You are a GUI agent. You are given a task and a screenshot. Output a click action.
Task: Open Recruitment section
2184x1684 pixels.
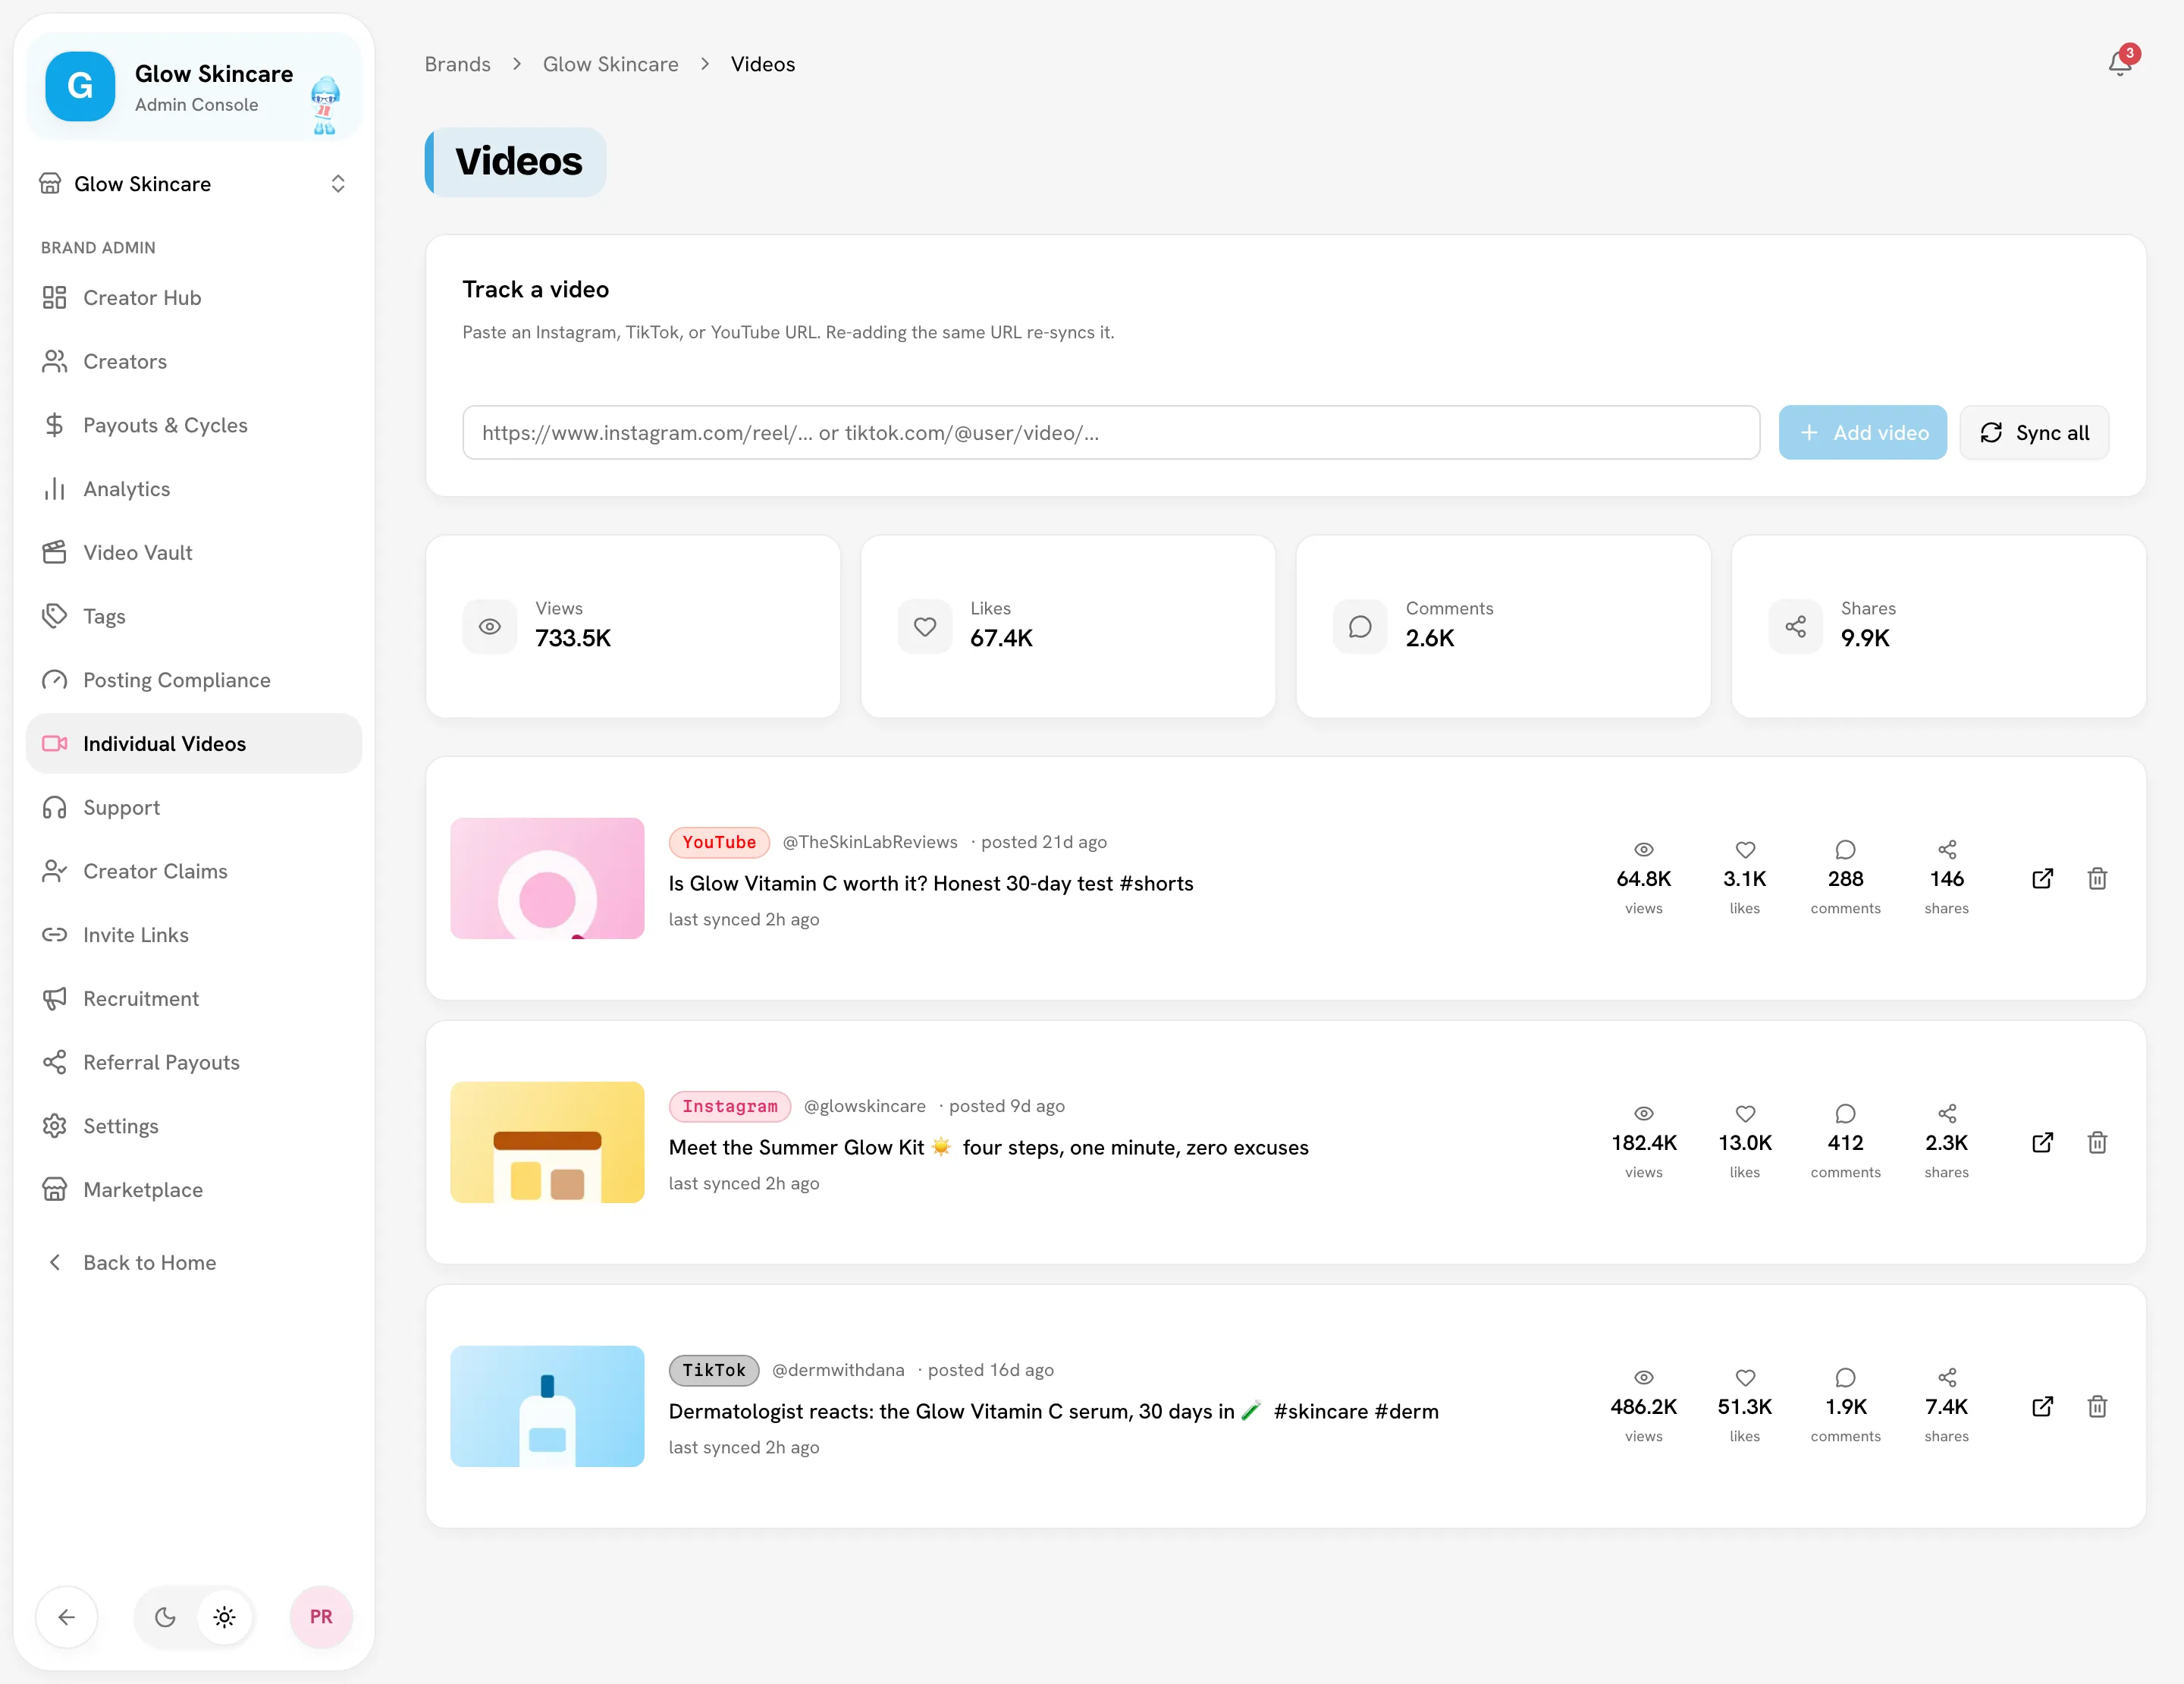(x=194, y=998)
